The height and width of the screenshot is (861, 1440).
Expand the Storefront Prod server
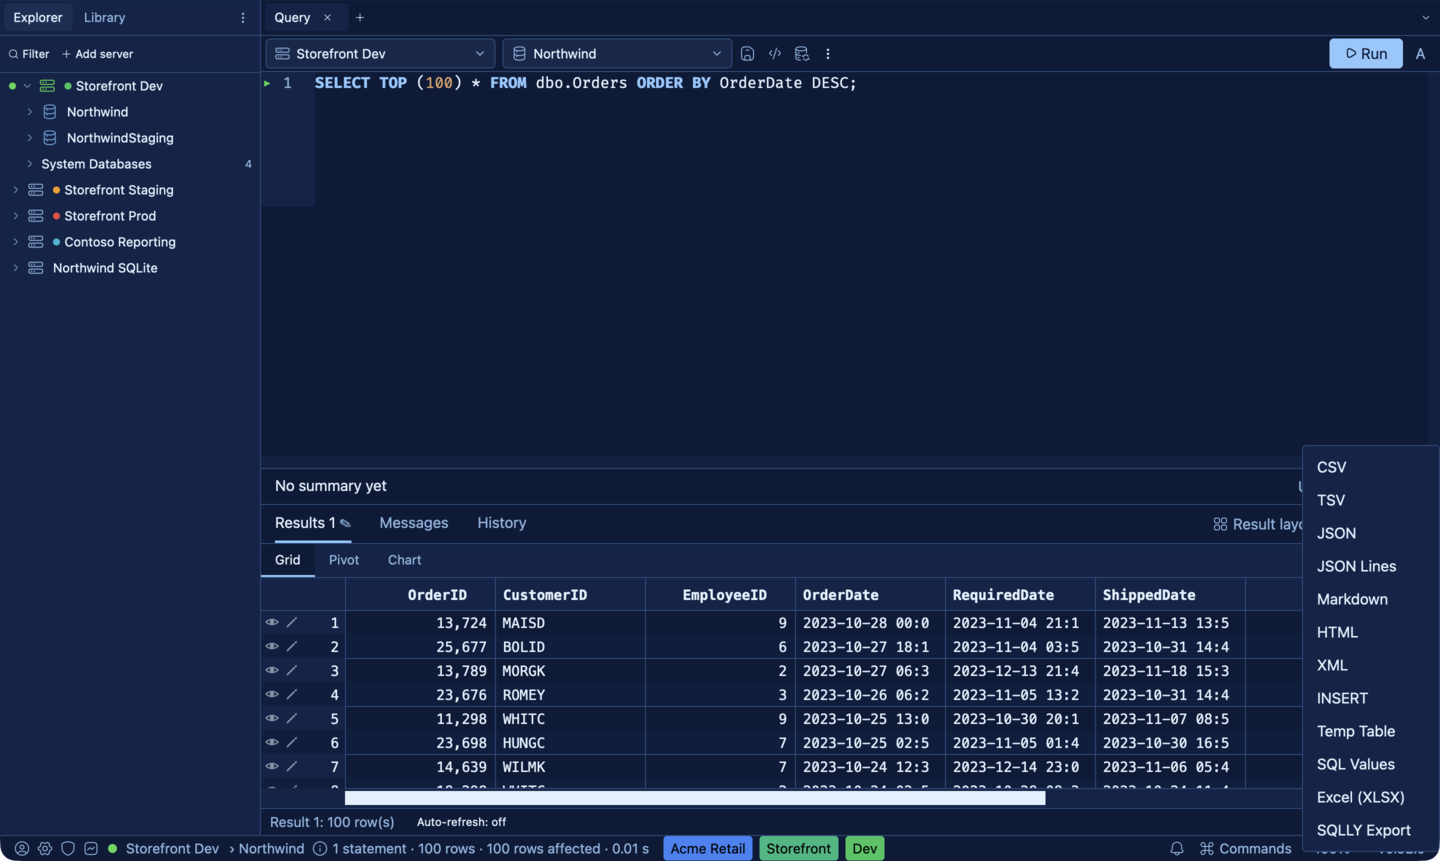15,216
